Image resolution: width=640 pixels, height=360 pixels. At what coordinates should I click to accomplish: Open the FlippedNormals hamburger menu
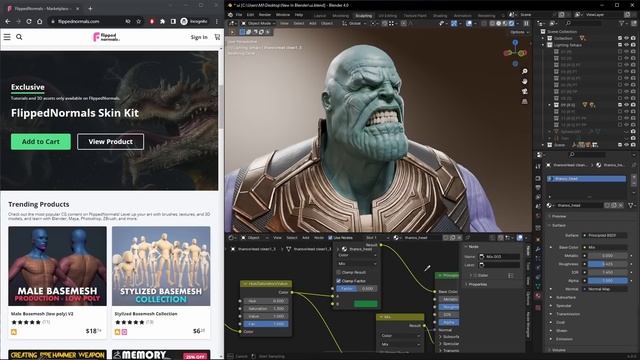click(x=7, y=37)
